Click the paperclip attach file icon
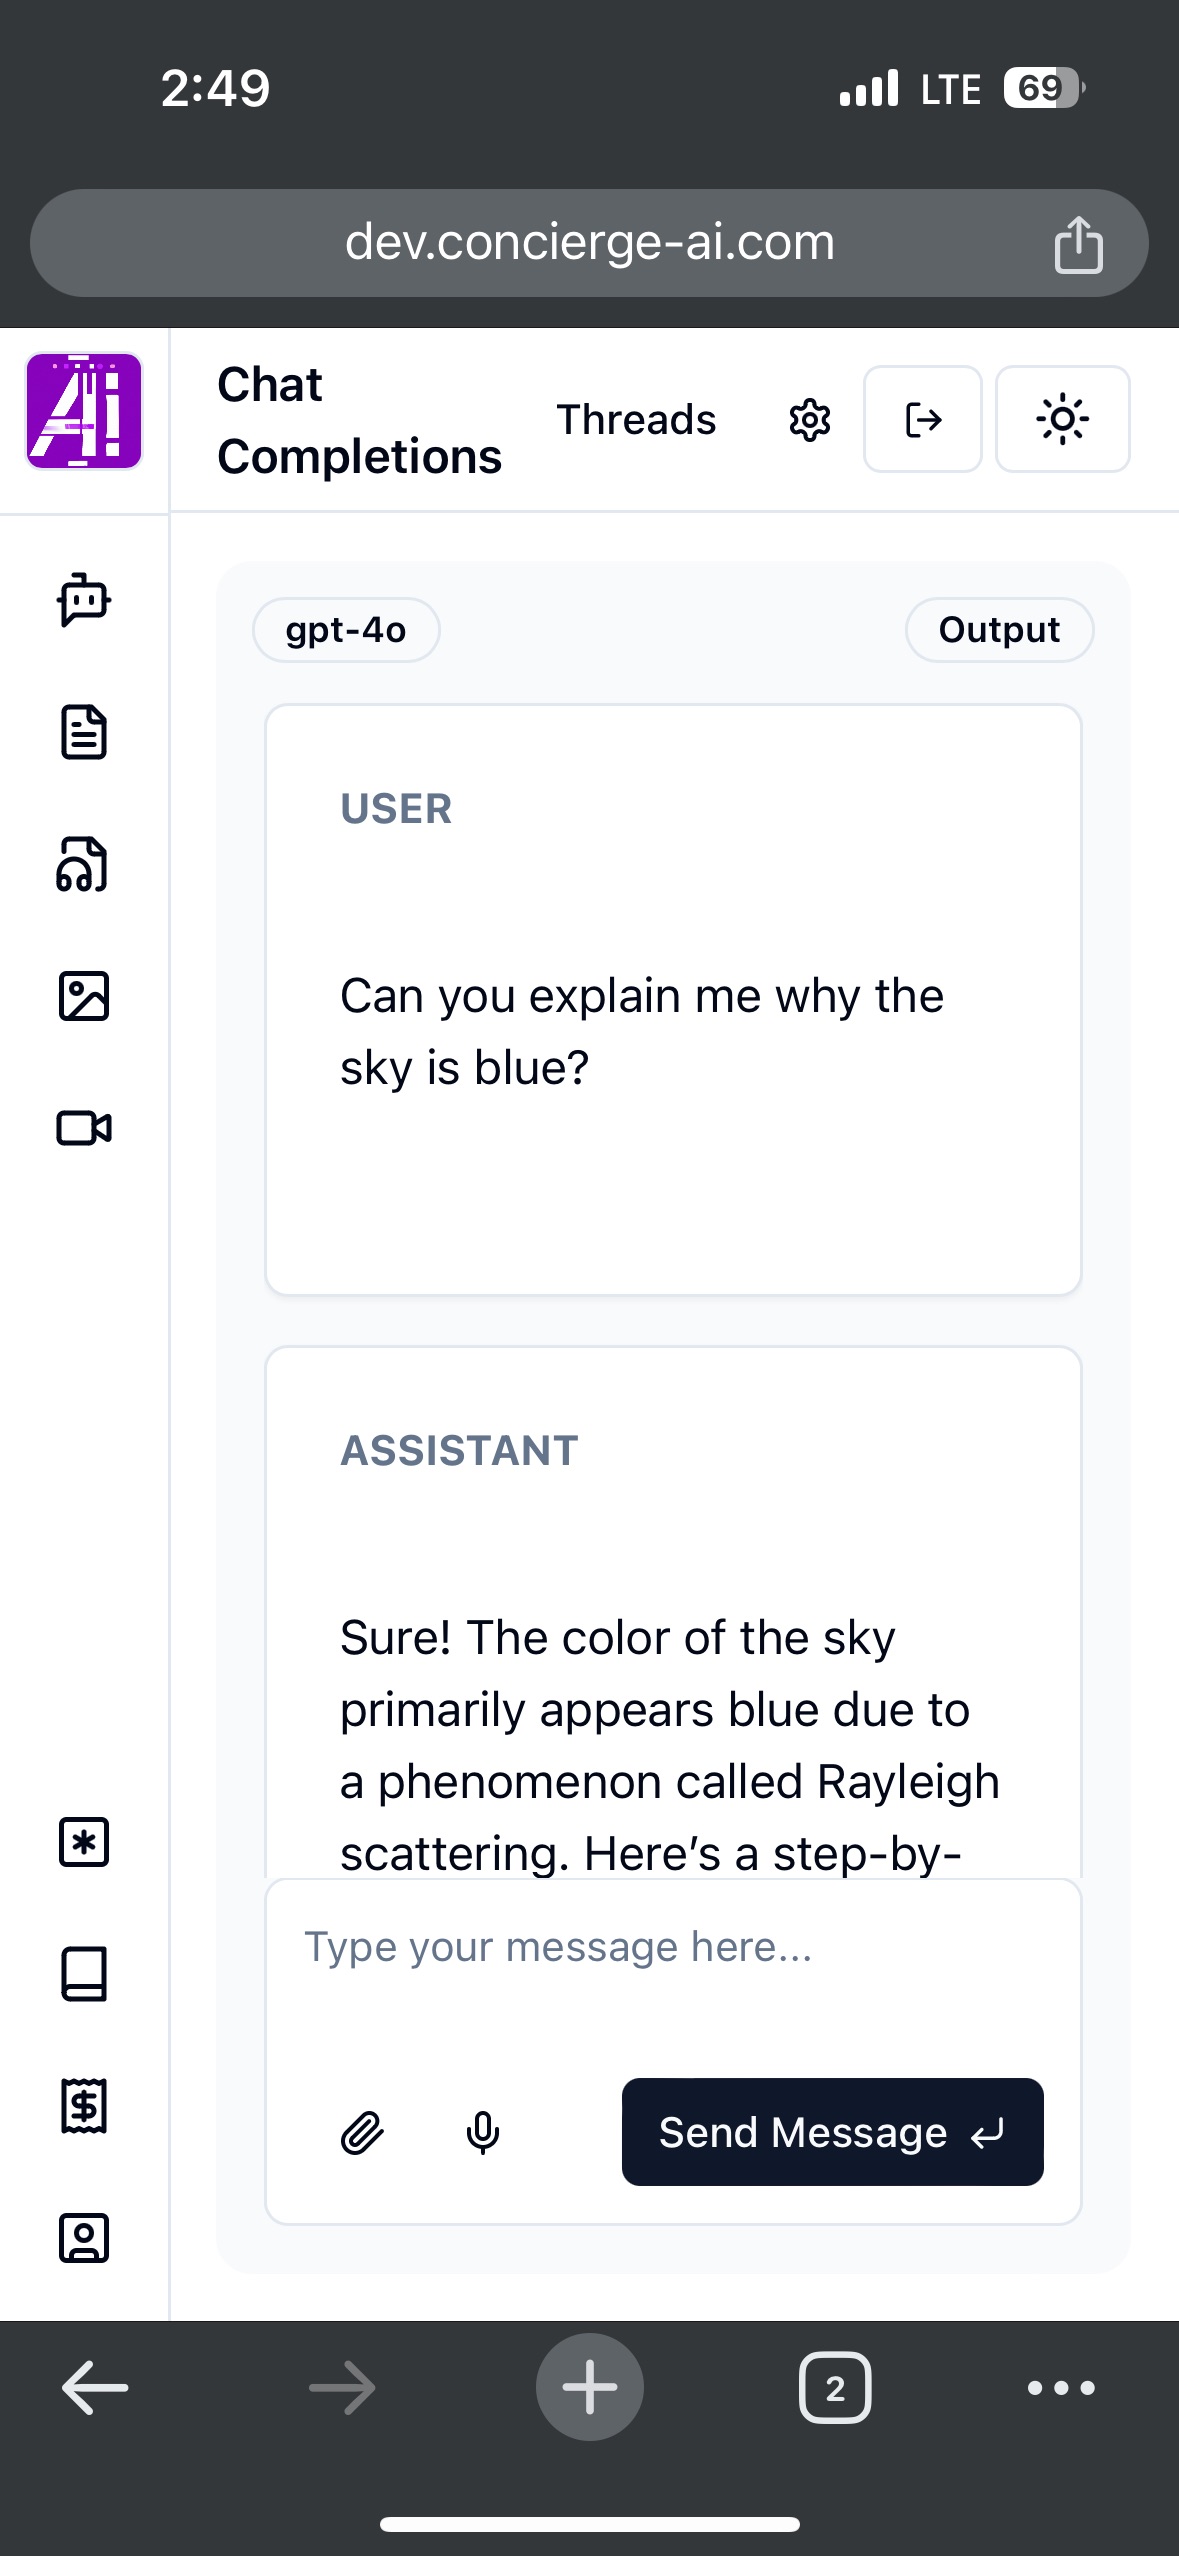The height and width of the screenshot is (2556, 1179). pos(362,2132)
